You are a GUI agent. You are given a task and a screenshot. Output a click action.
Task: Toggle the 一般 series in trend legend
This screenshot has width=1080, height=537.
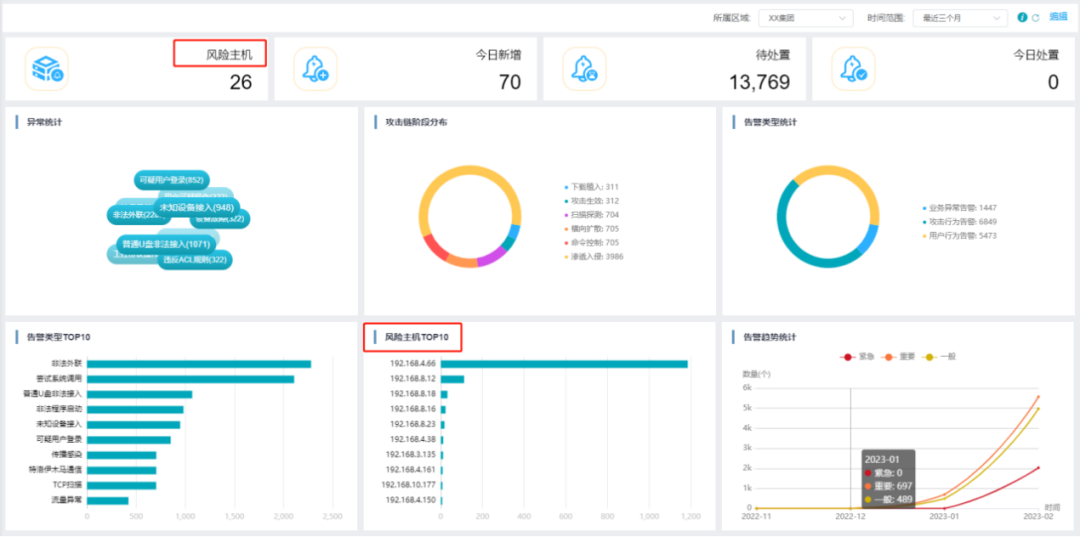(x=940, y=357)
